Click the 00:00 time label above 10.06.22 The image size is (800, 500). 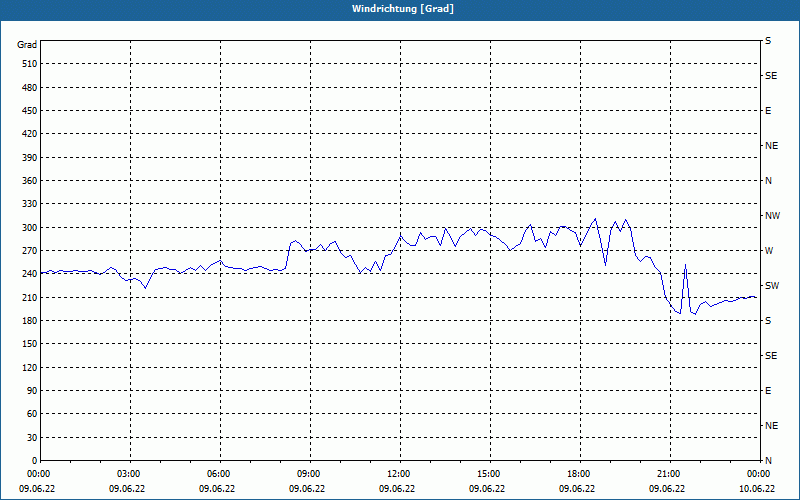[x=760, y=473]
